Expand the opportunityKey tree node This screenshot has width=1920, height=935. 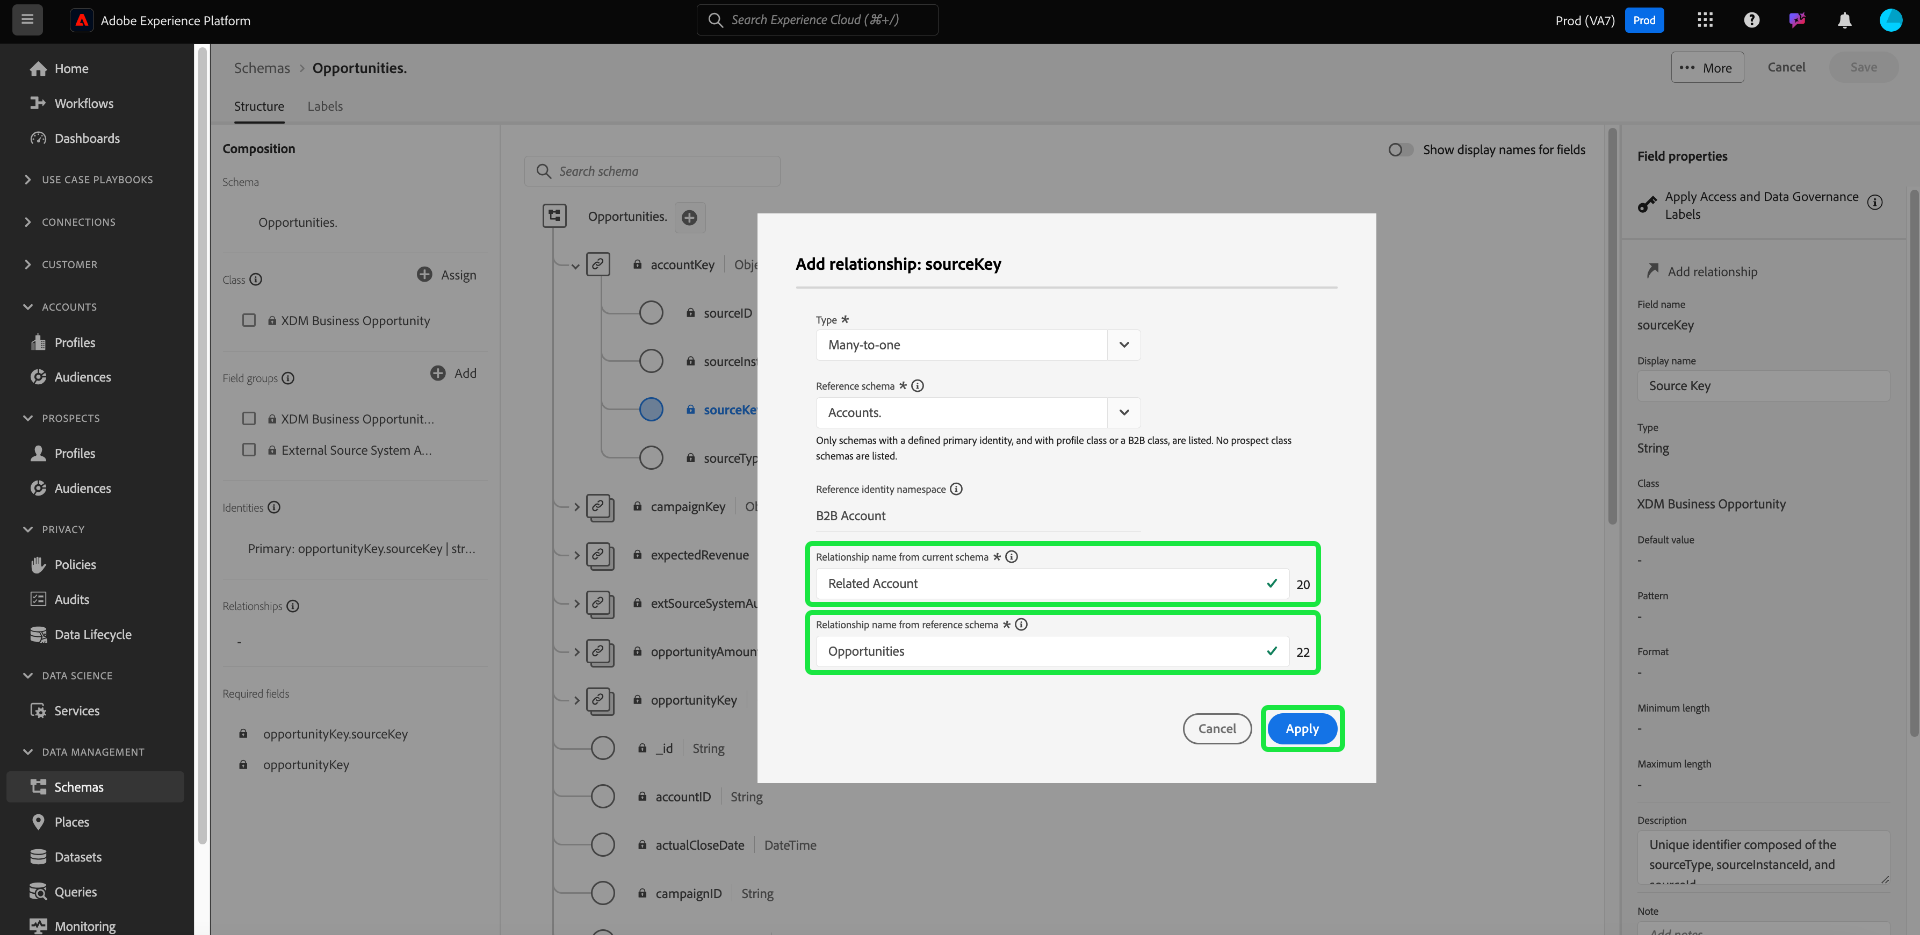click(577, 700)
